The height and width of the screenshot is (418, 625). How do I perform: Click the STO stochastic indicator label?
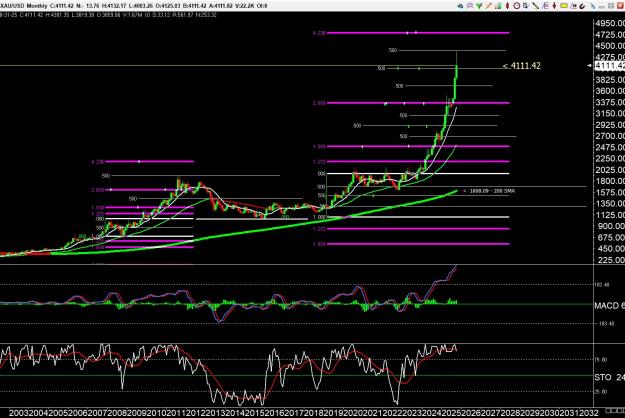(x=609, y=377)
